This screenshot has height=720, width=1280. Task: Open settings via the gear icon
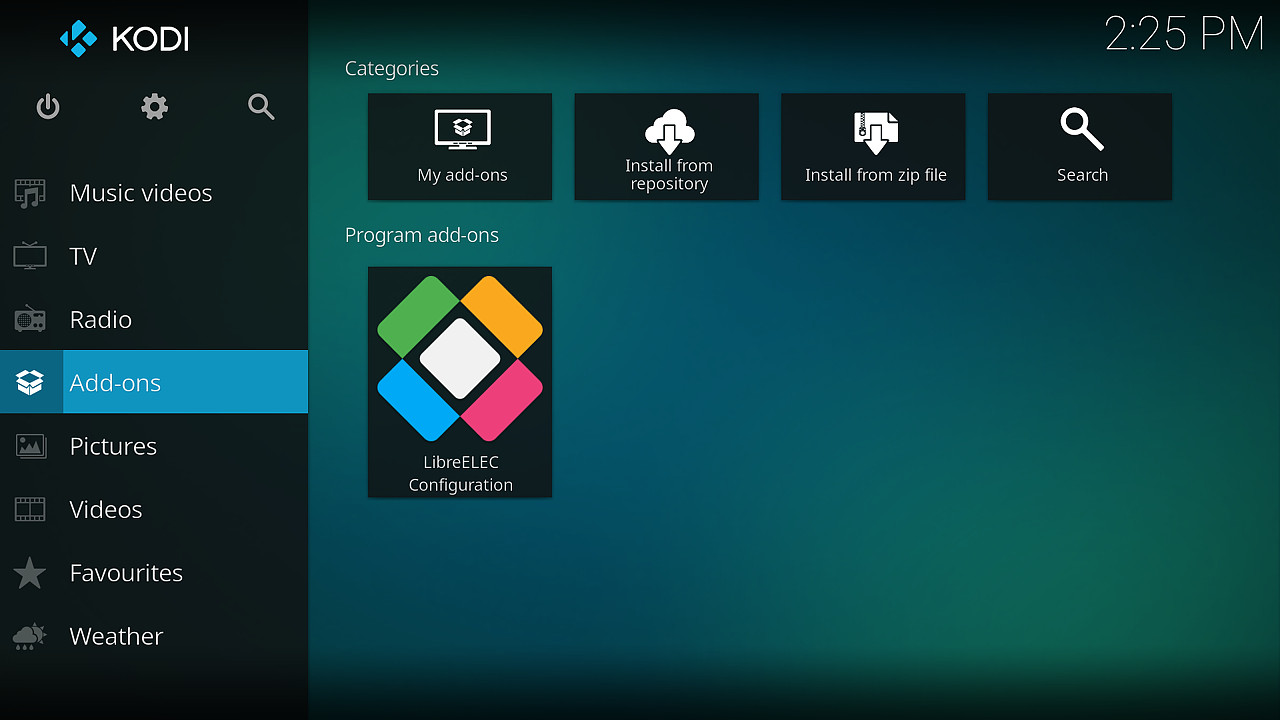154,107
